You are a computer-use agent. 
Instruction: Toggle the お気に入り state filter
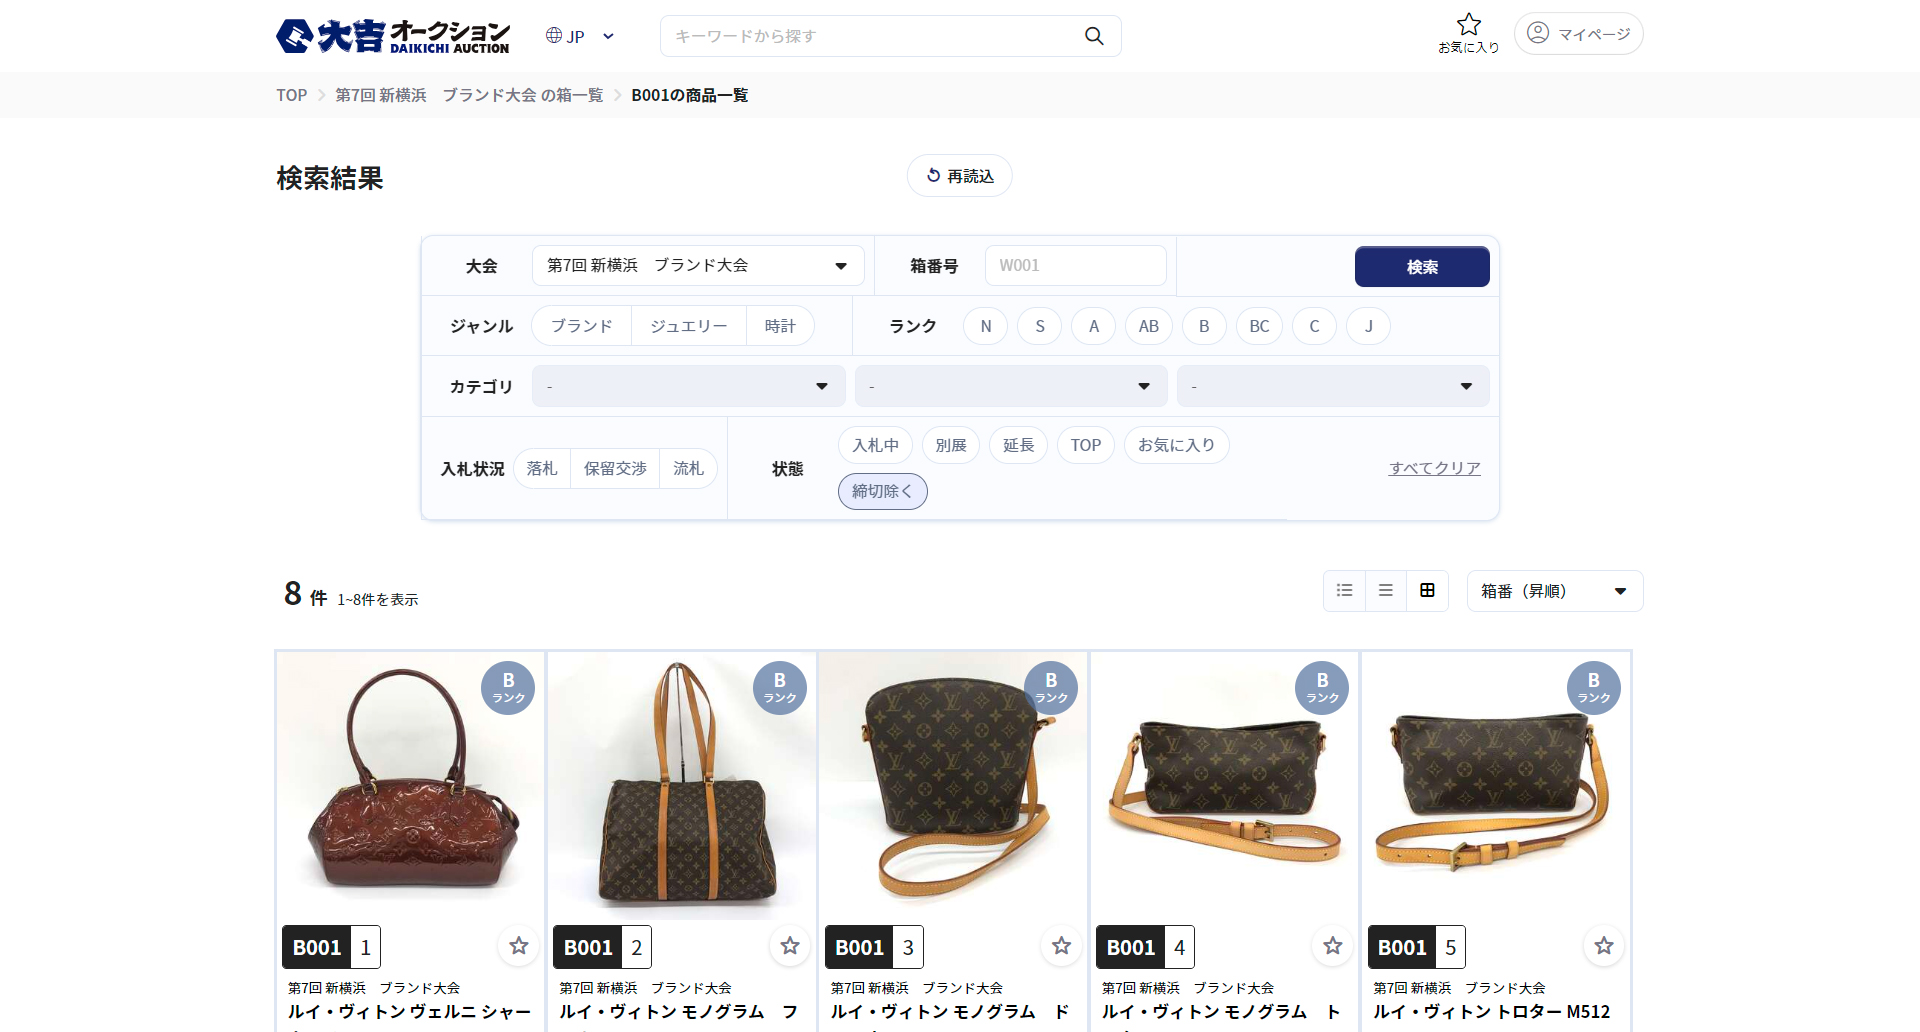pyautogui.click(x=1177, y=445)
